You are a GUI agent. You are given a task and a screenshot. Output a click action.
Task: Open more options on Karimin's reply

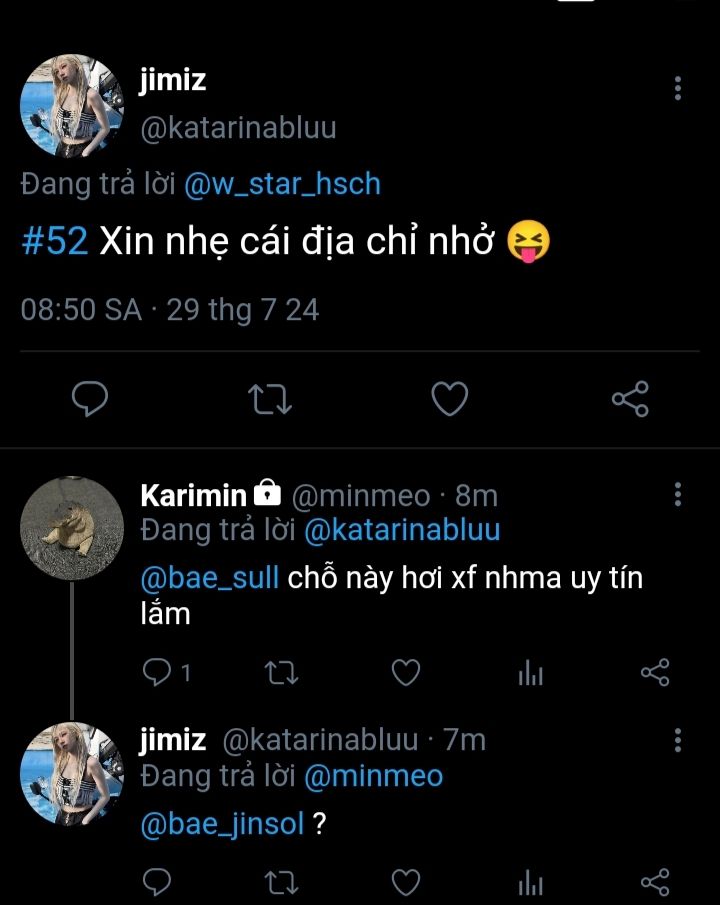click(678, 494)
